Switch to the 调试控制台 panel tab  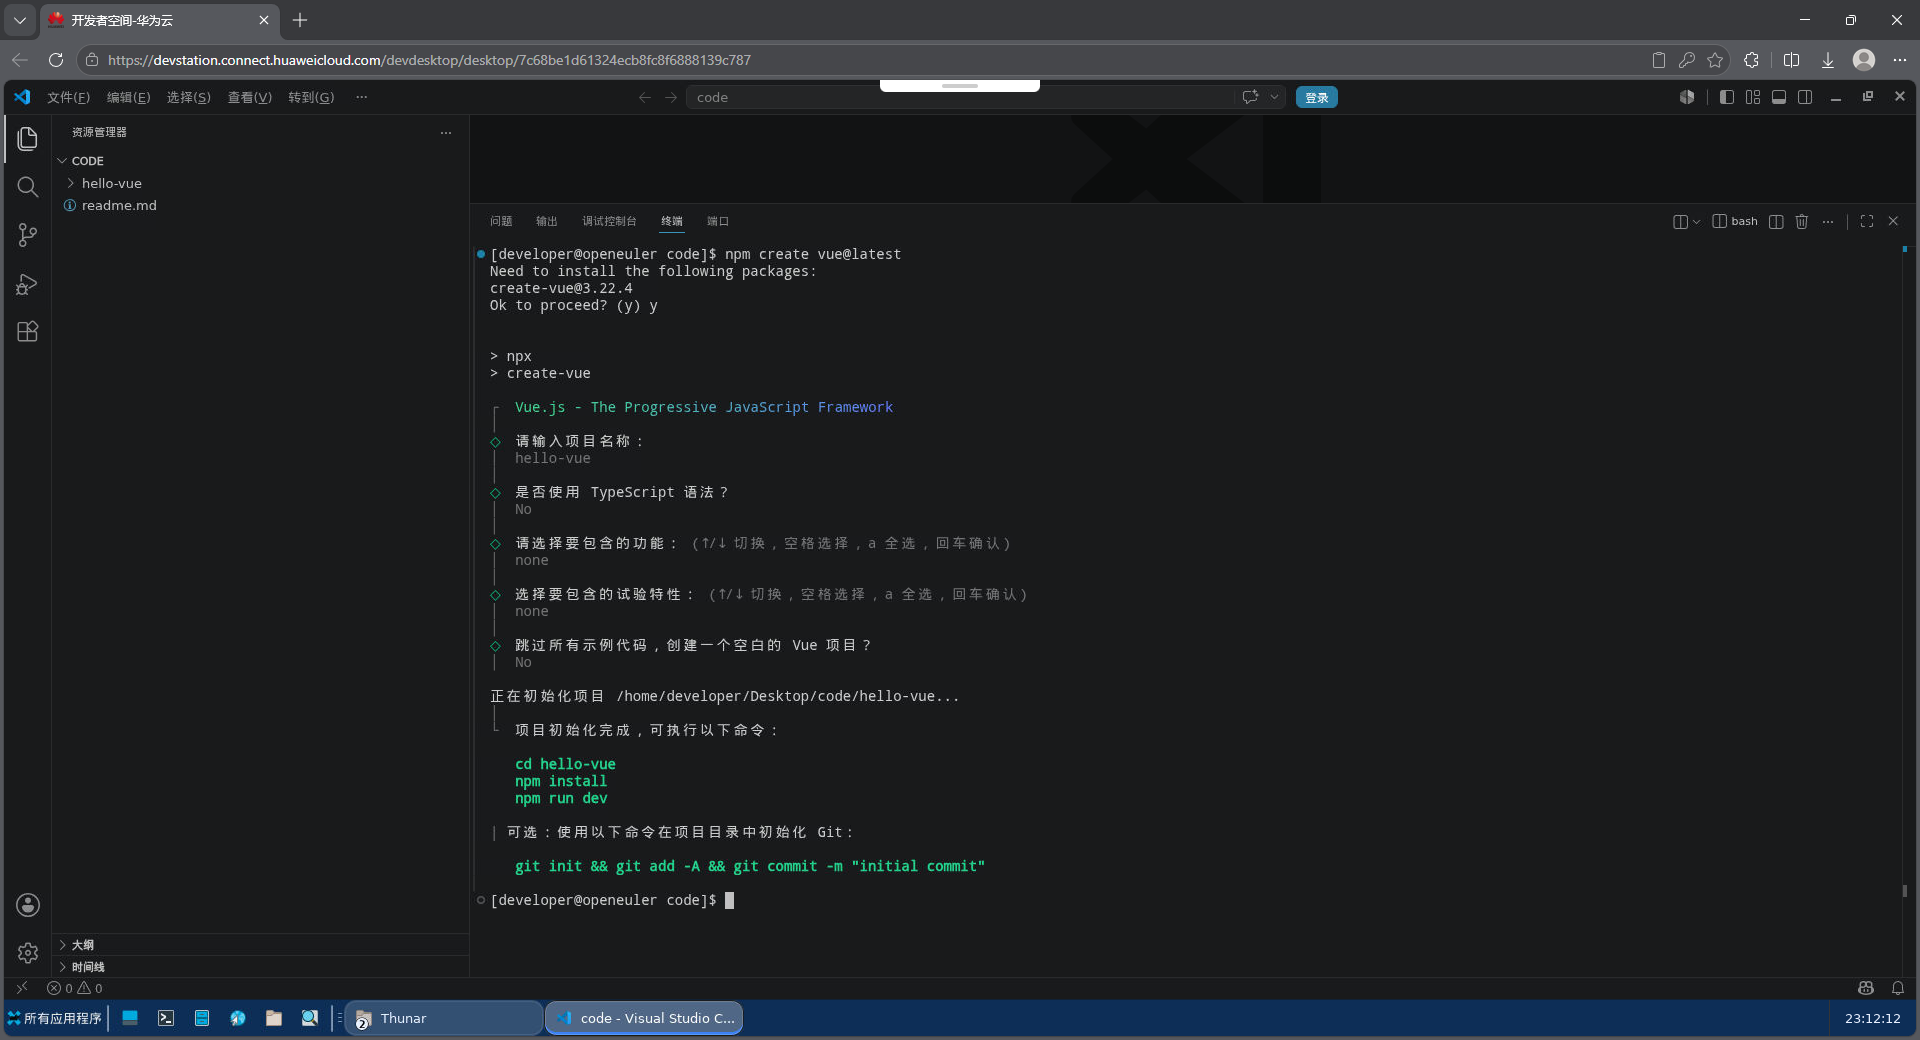(x=609, y=221)
